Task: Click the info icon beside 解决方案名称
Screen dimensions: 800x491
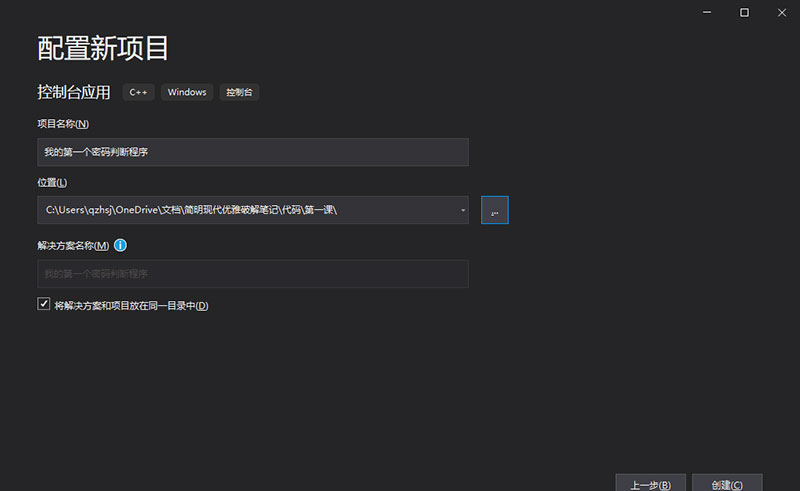Action: (120, 245)
